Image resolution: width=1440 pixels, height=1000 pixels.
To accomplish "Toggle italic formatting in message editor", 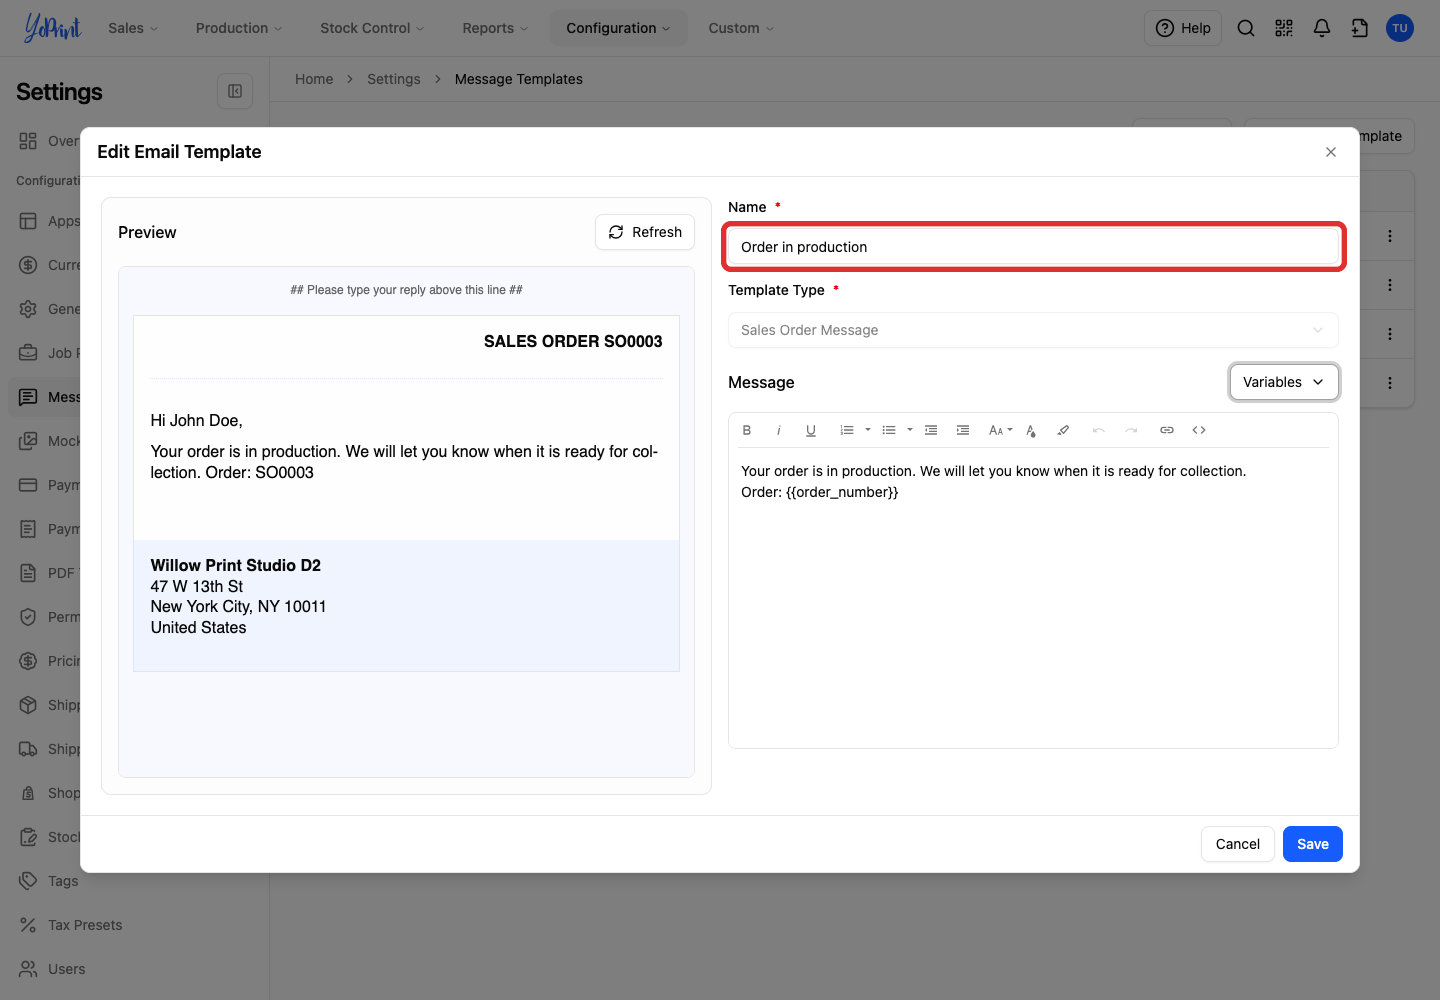I will click(779, 430).
